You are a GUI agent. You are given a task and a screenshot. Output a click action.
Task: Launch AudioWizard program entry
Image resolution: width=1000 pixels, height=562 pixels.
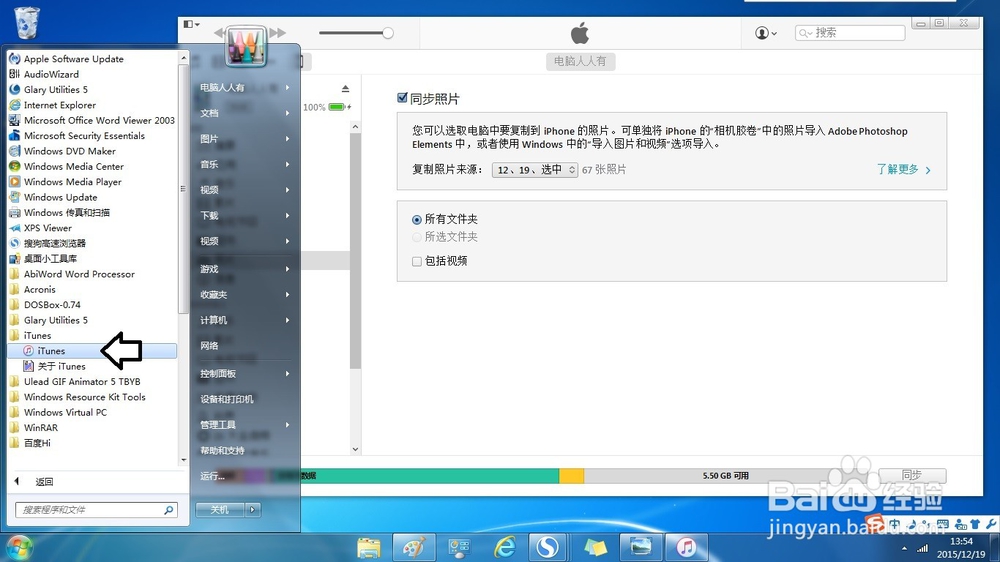tap(44, 74)
